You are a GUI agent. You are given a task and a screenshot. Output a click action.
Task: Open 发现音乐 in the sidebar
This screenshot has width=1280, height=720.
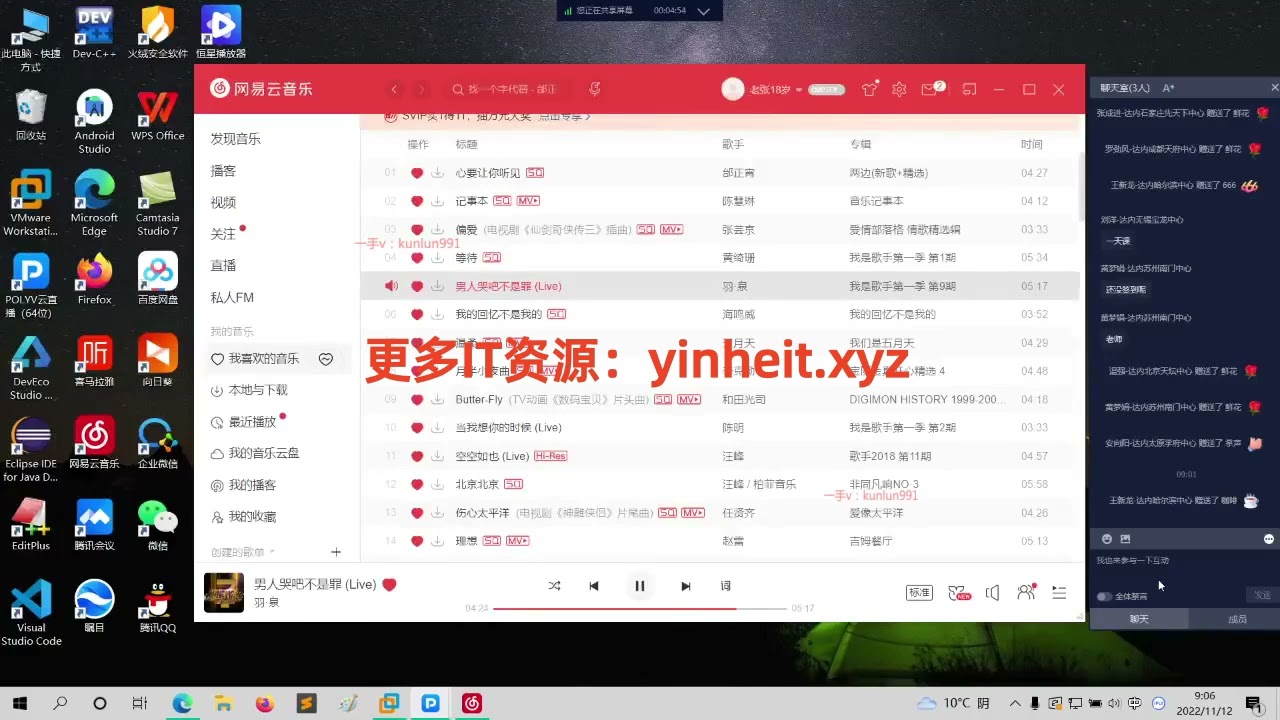pos(236,139)
